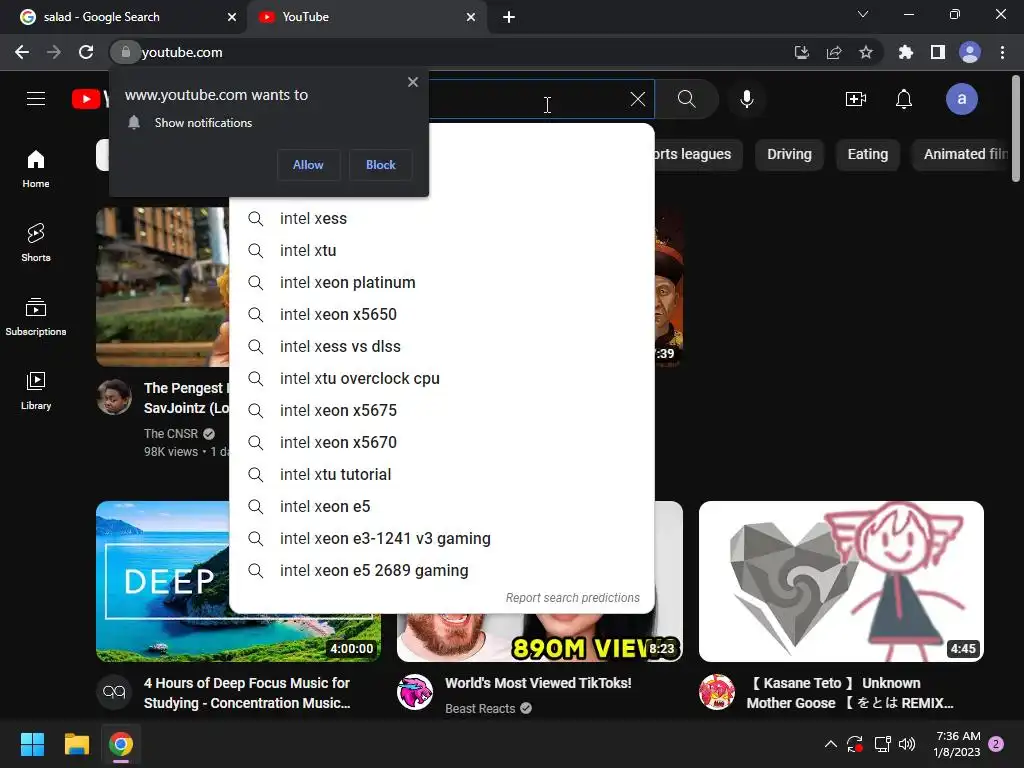Select suggestion intel xess vs dlss
The height and width of the screenshot is (768, 1024).
coord(441,347)
